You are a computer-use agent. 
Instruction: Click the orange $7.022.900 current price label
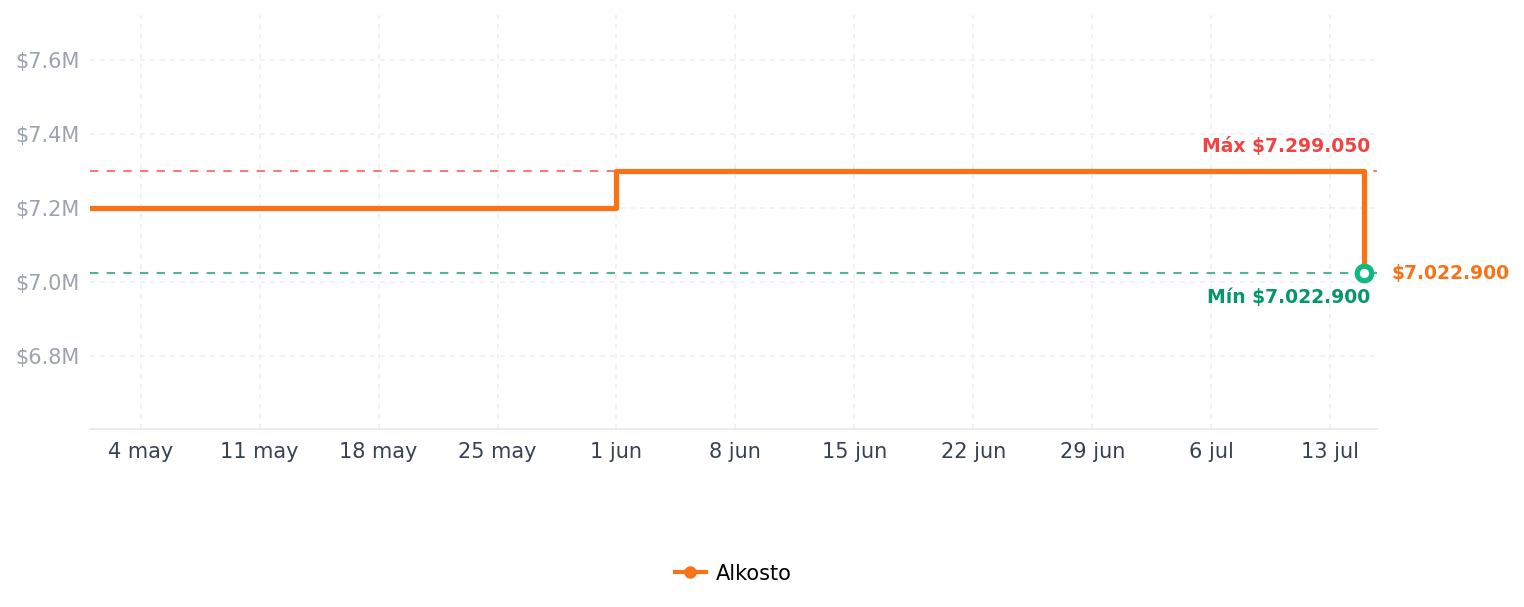[1450, 273]
